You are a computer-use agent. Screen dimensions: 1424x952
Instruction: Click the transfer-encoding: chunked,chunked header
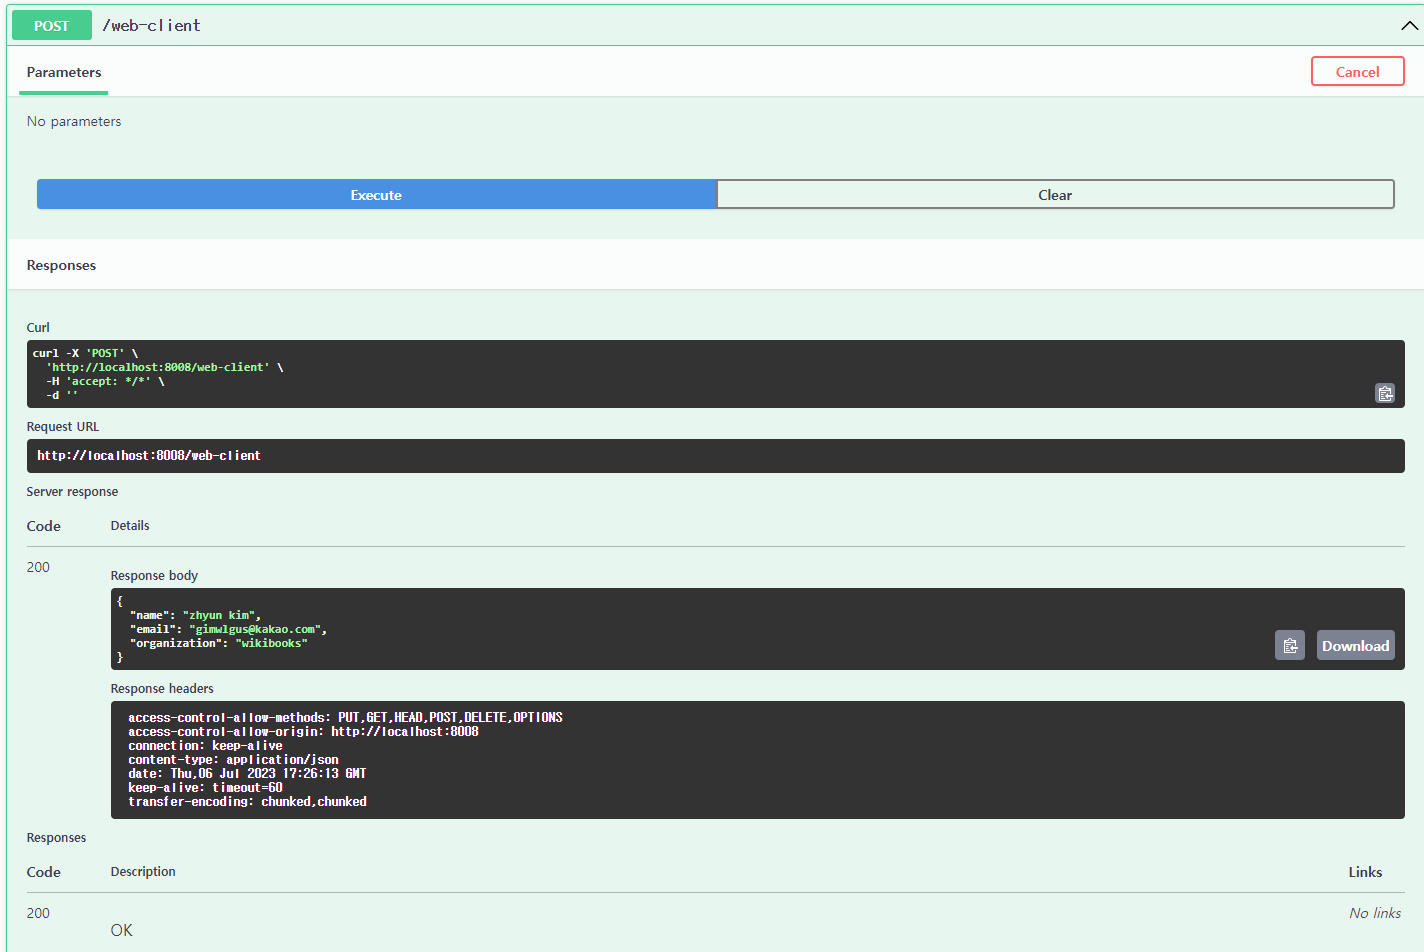click(247, 801)
